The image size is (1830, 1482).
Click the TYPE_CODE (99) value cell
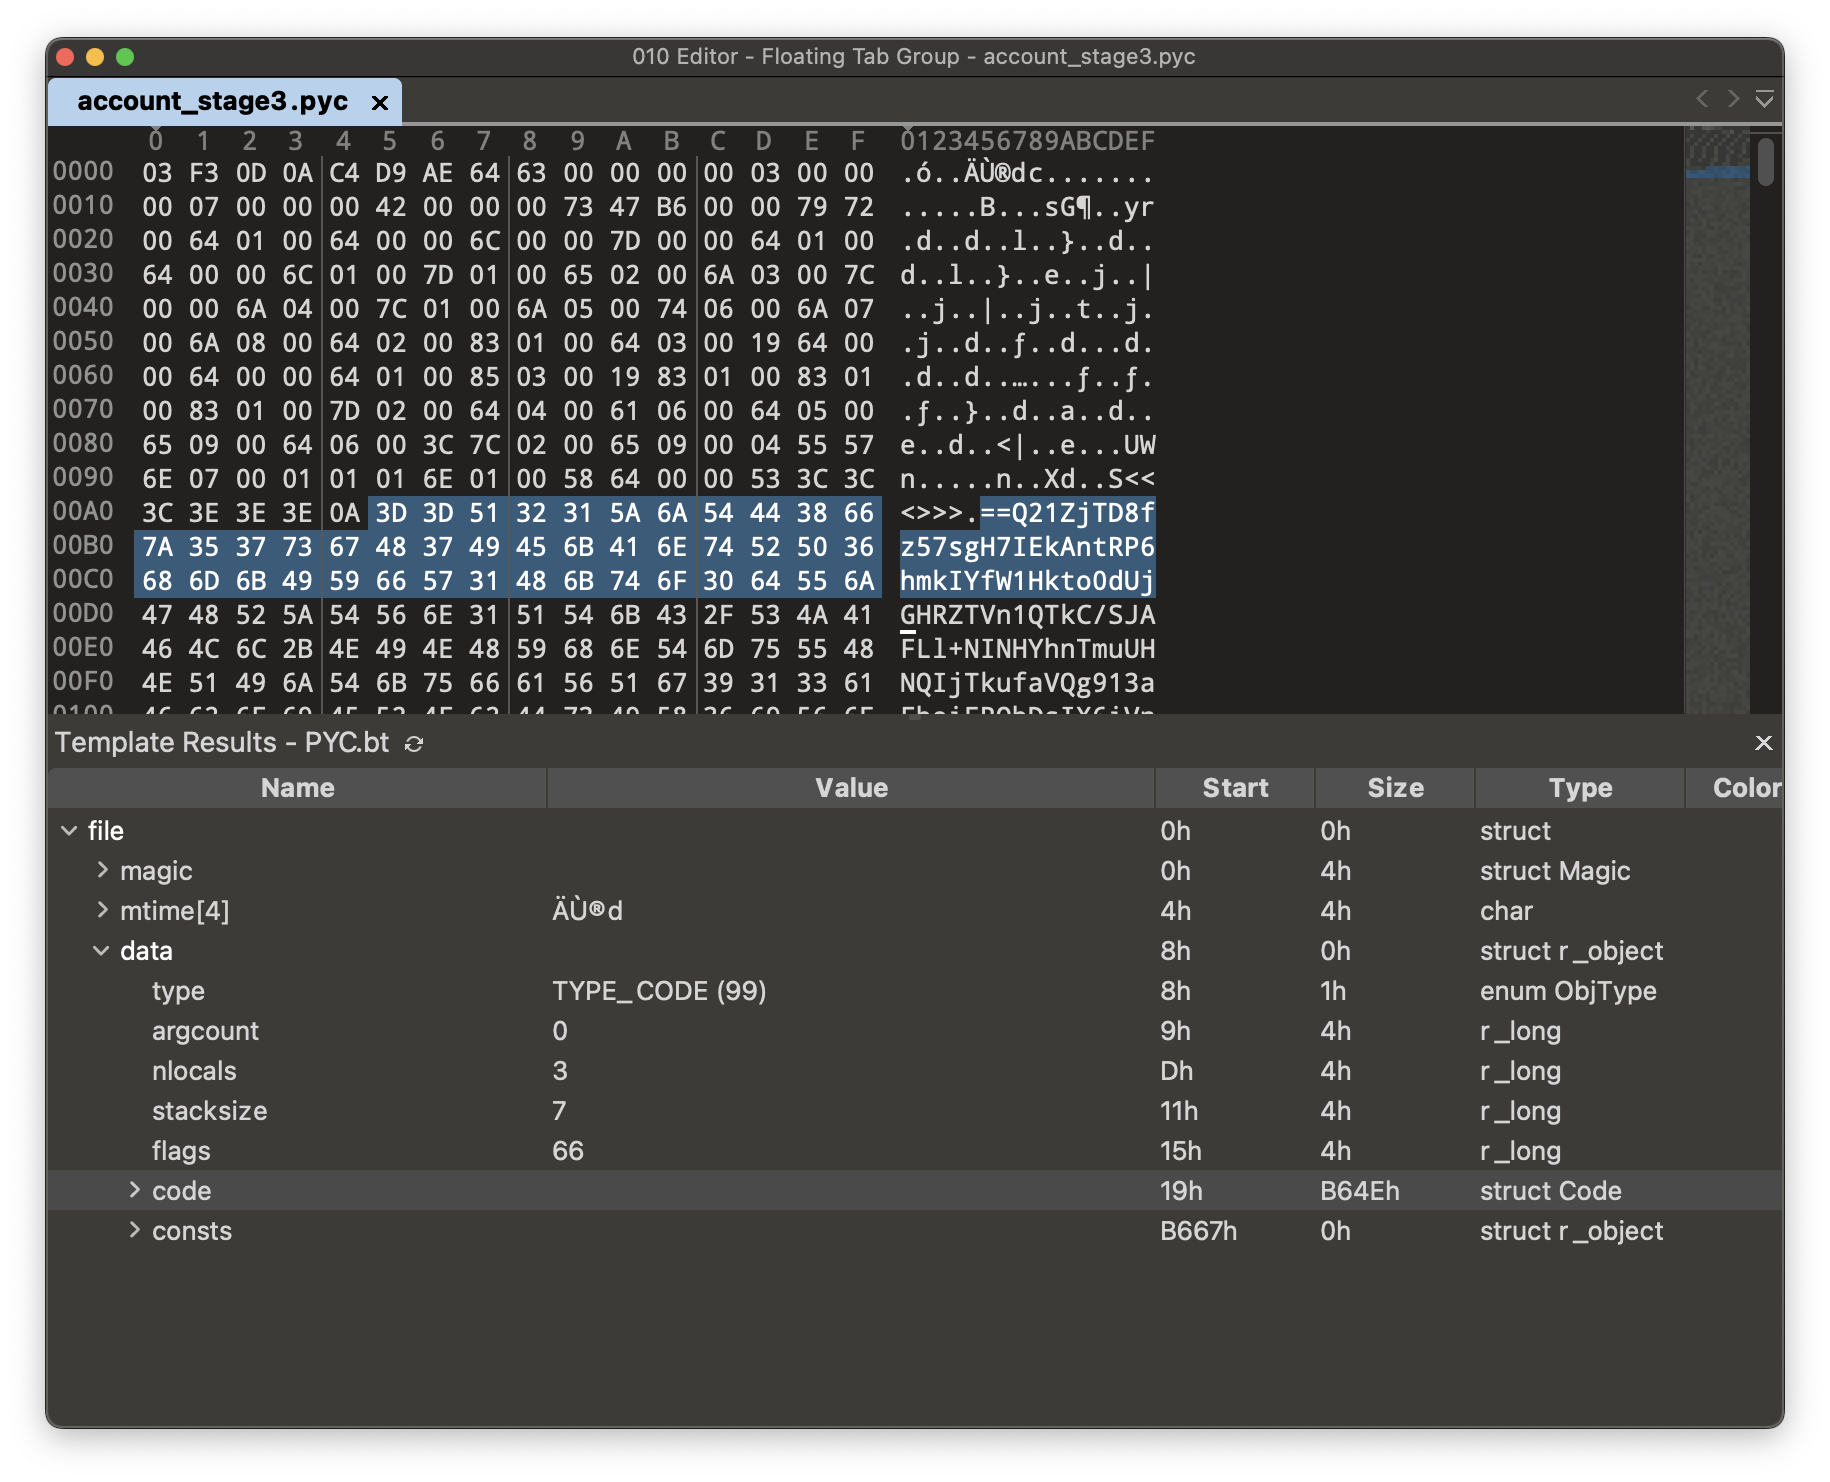point(659,991)
